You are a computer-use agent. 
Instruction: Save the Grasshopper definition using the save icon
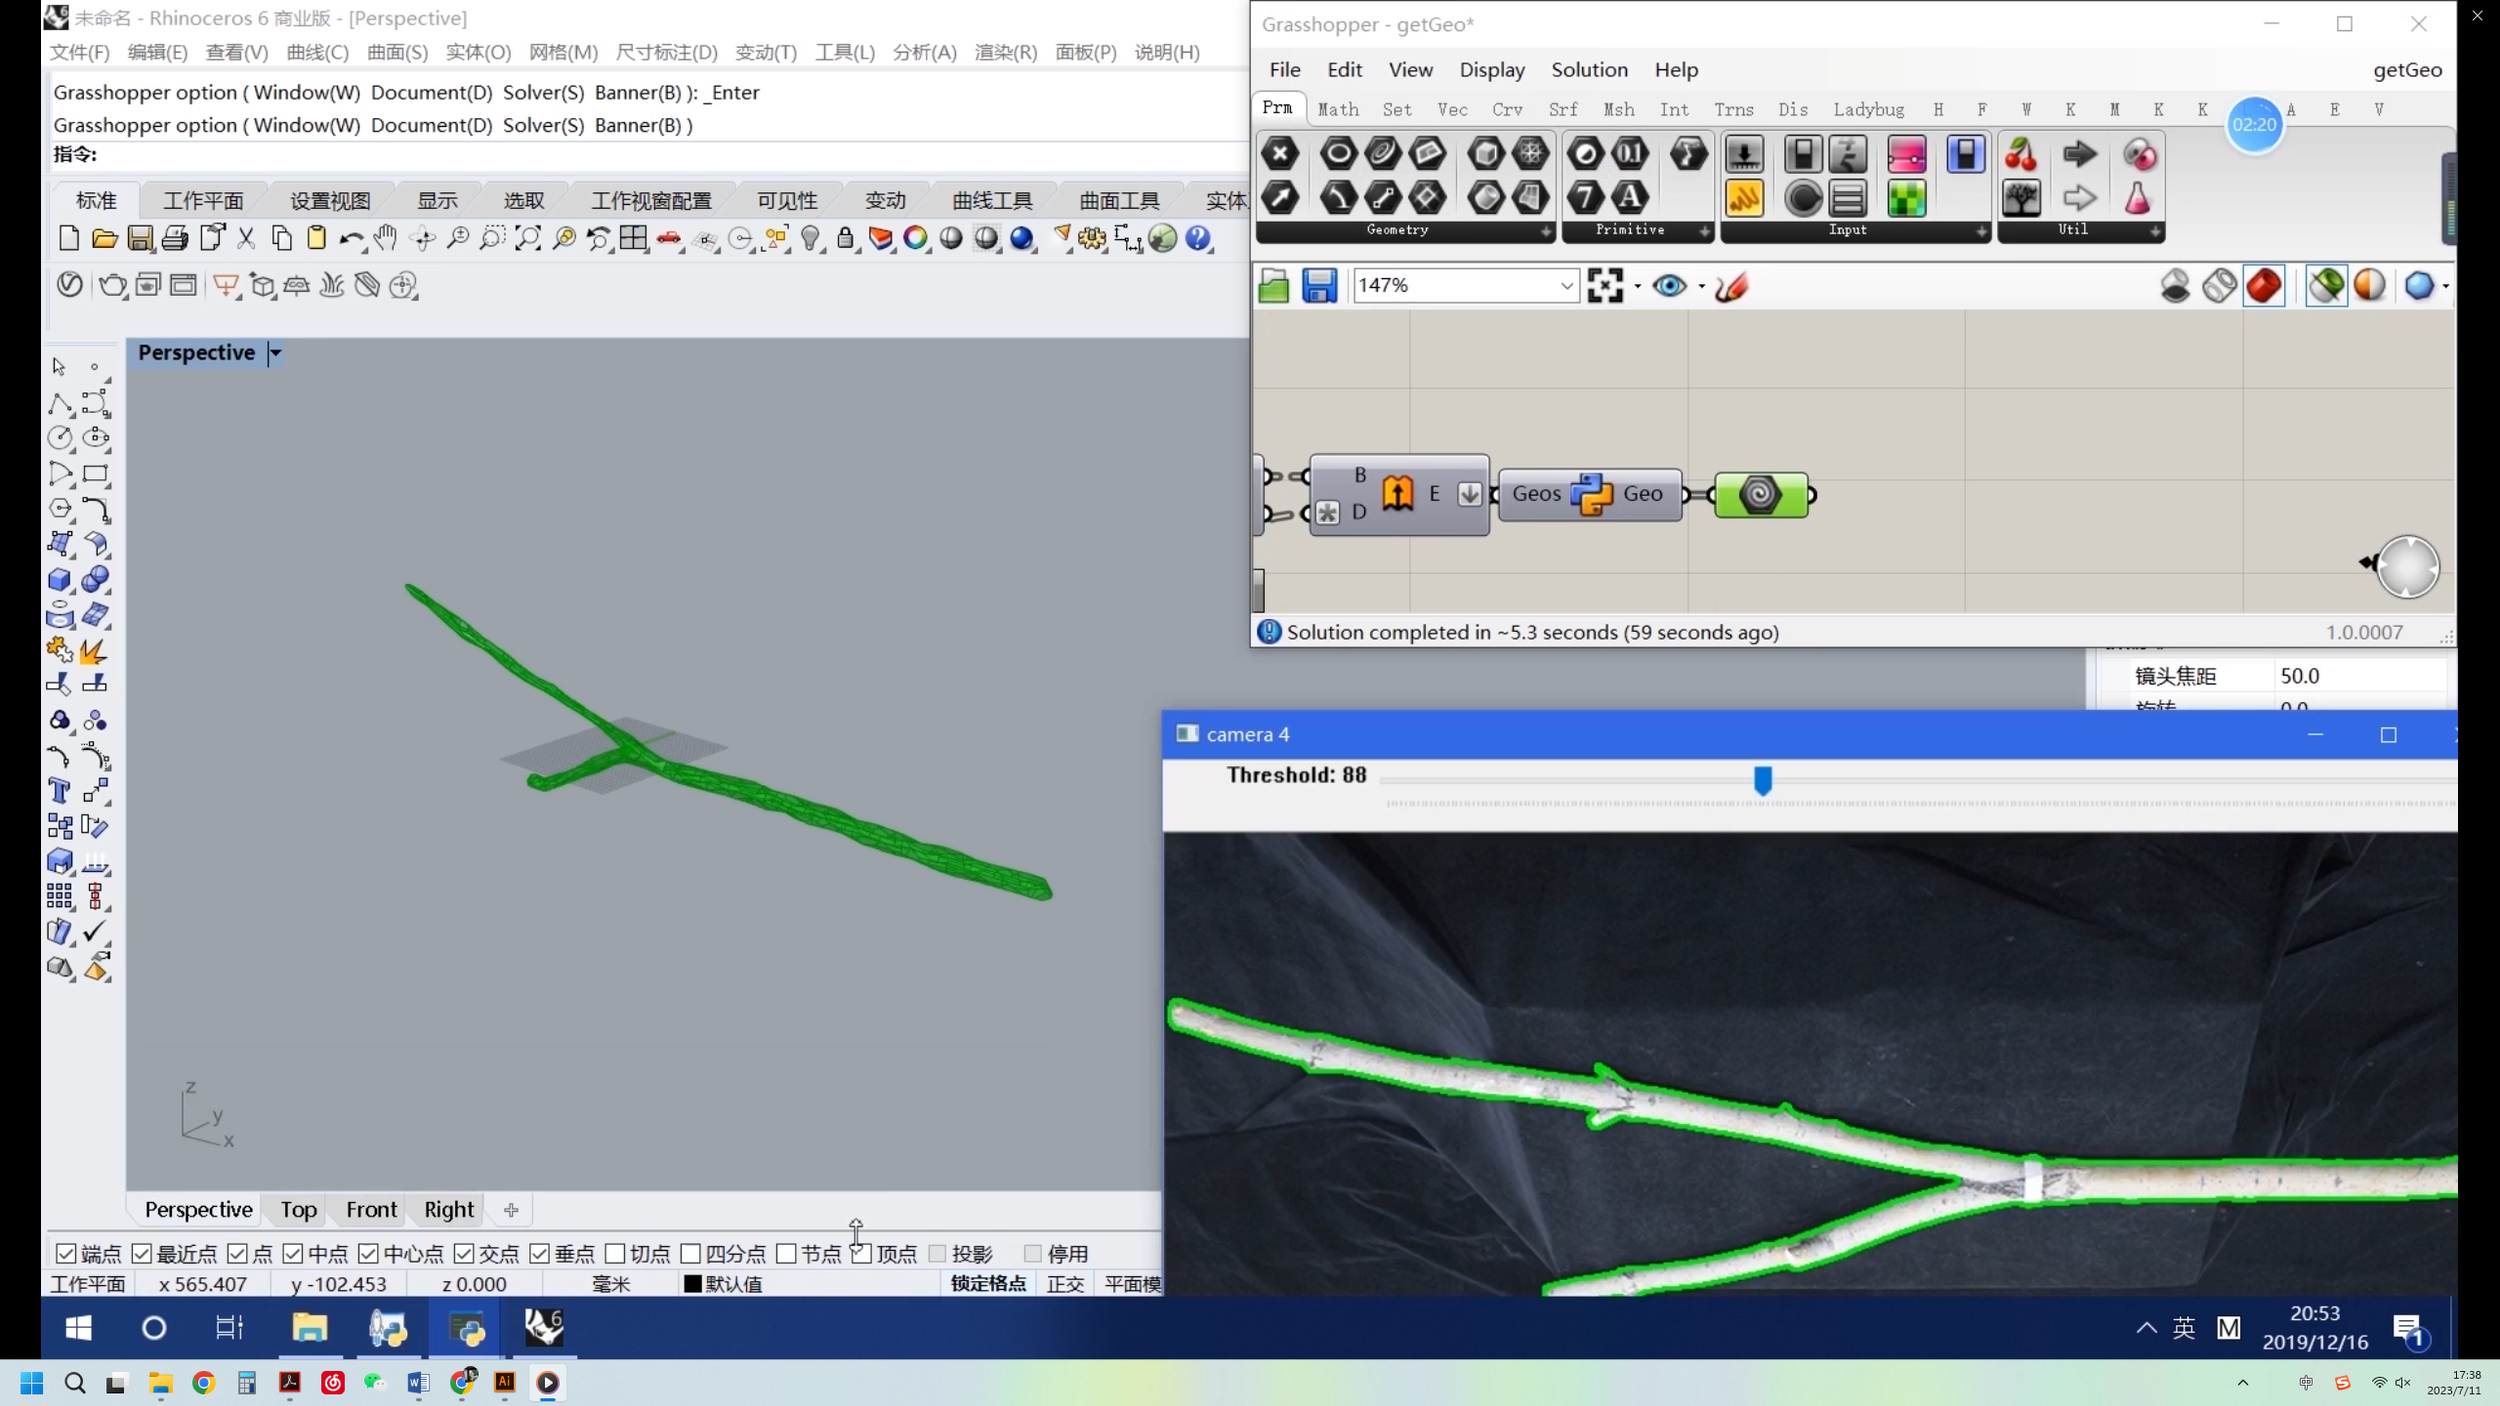[1318, 285]
